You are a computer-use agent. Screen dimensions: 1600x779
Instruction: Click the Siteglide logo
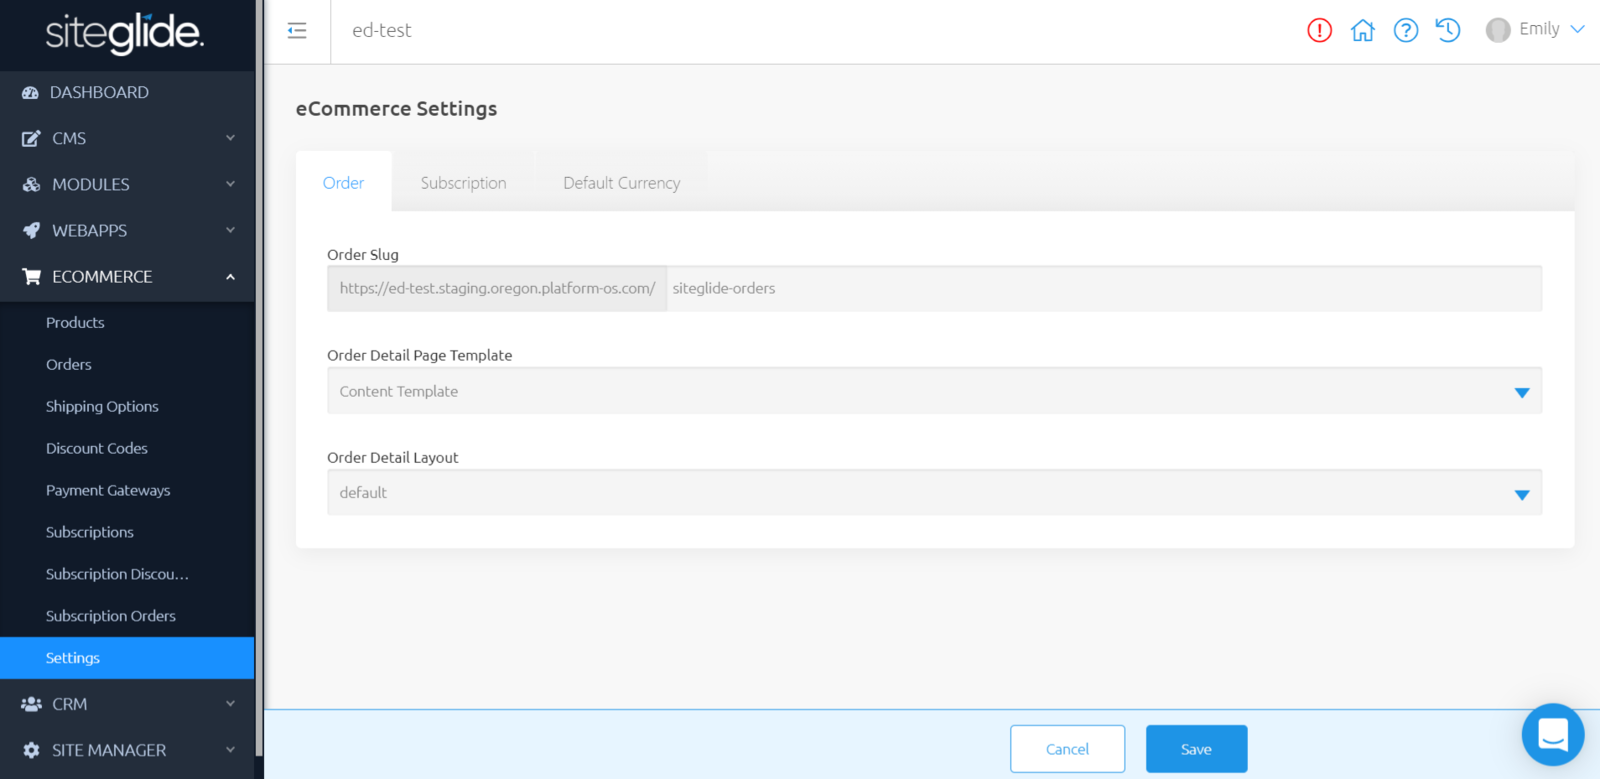coord(125,34)
